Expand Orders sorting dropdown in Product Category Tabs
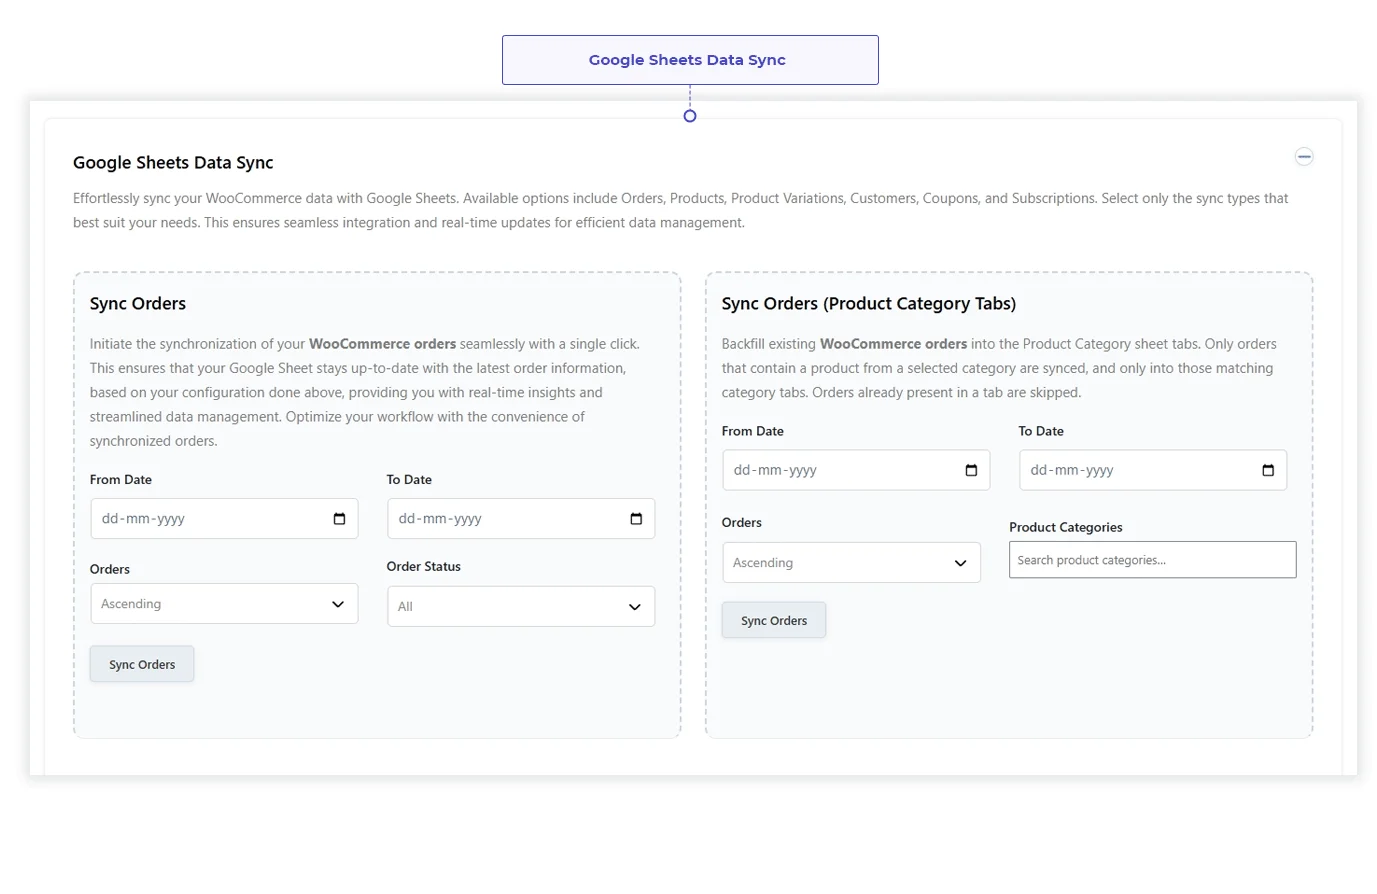 click(851, 562)
